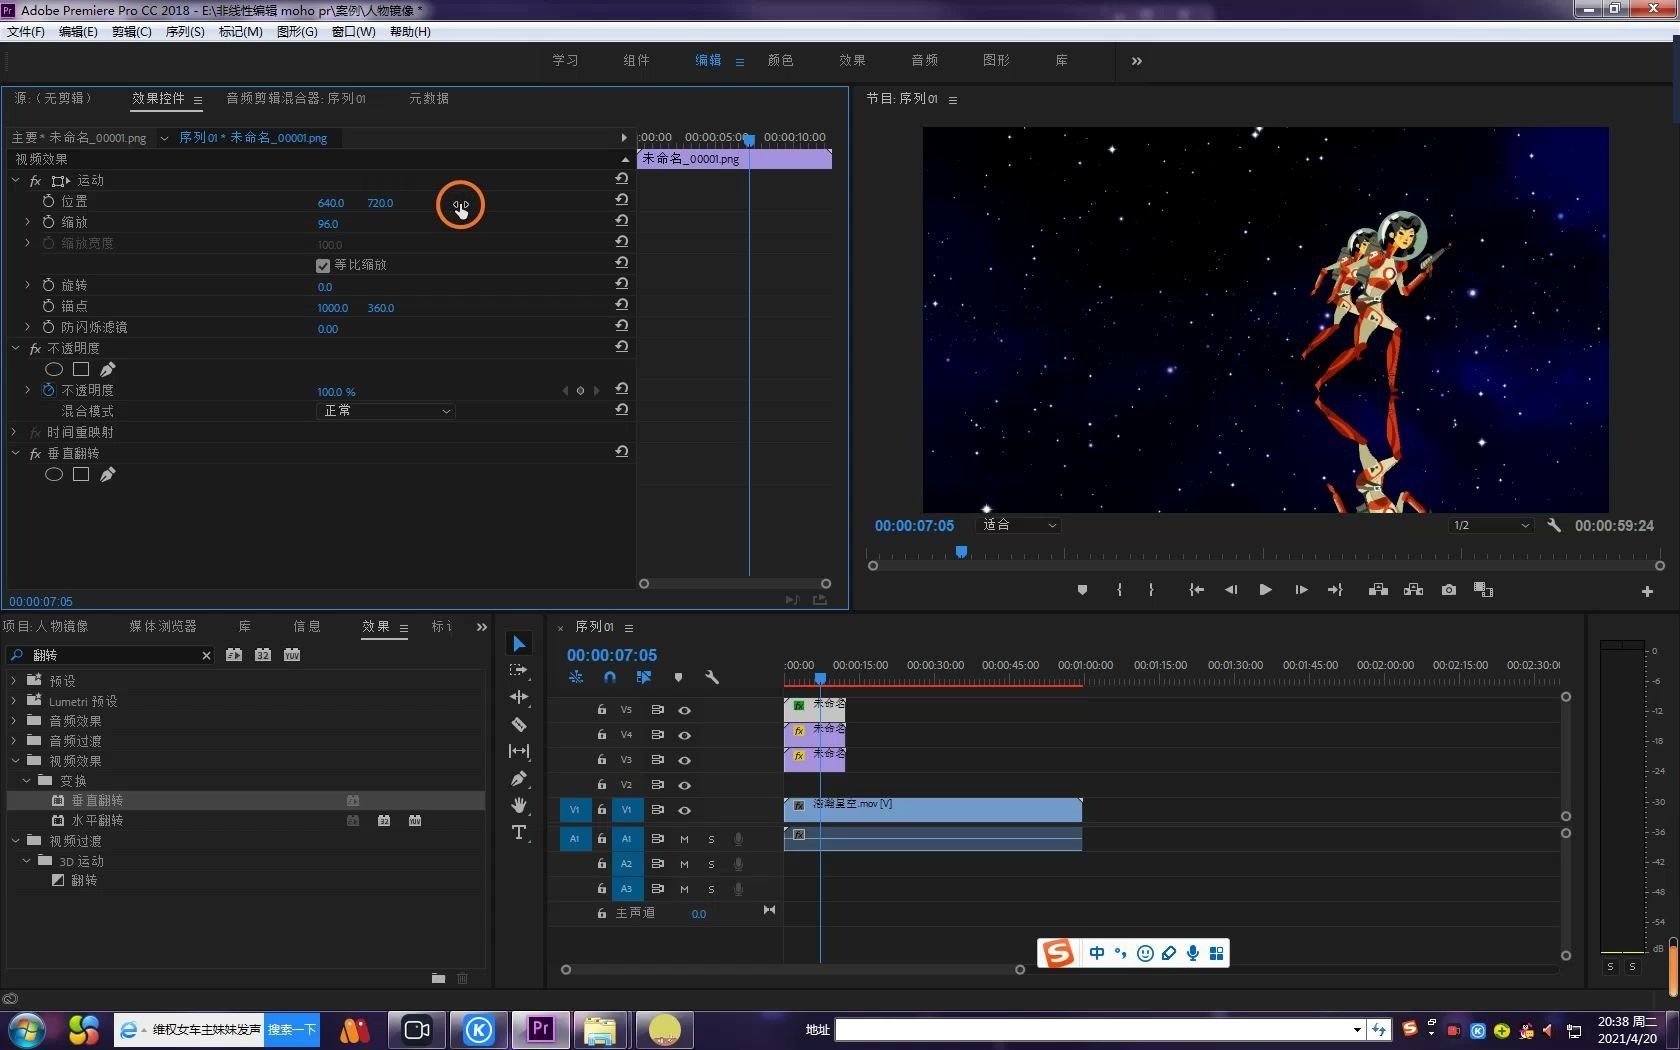Expand the Presets folder in Effects
The height and width of the screenshot is (1050, 1680).
coord(14,680)
